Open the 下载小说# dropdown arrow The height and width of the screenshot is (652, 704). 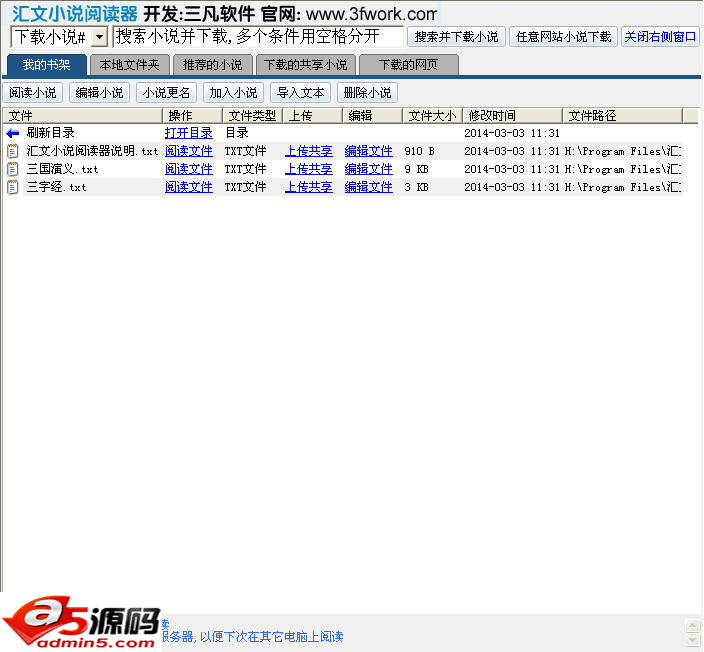click(x=100, y=37)
